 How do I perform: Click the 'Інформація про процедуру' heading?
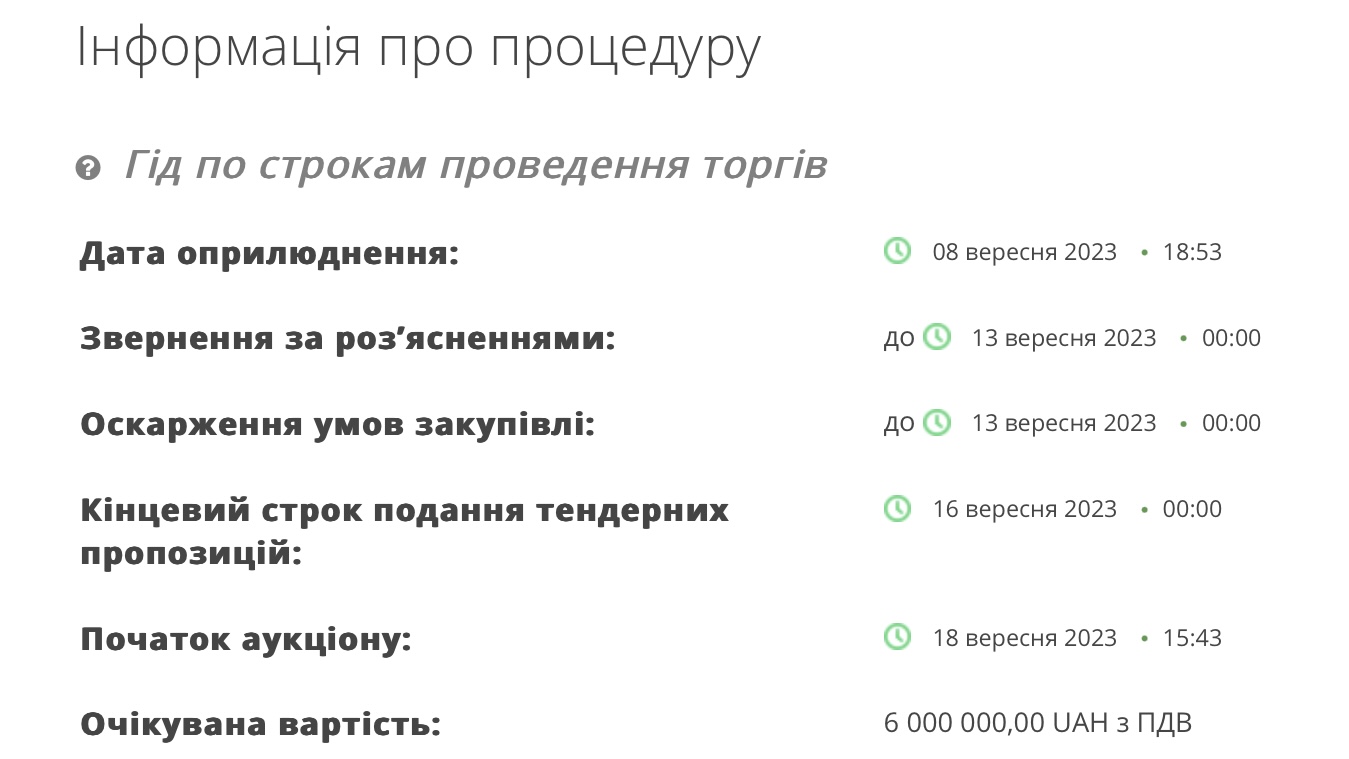(418, 46)
